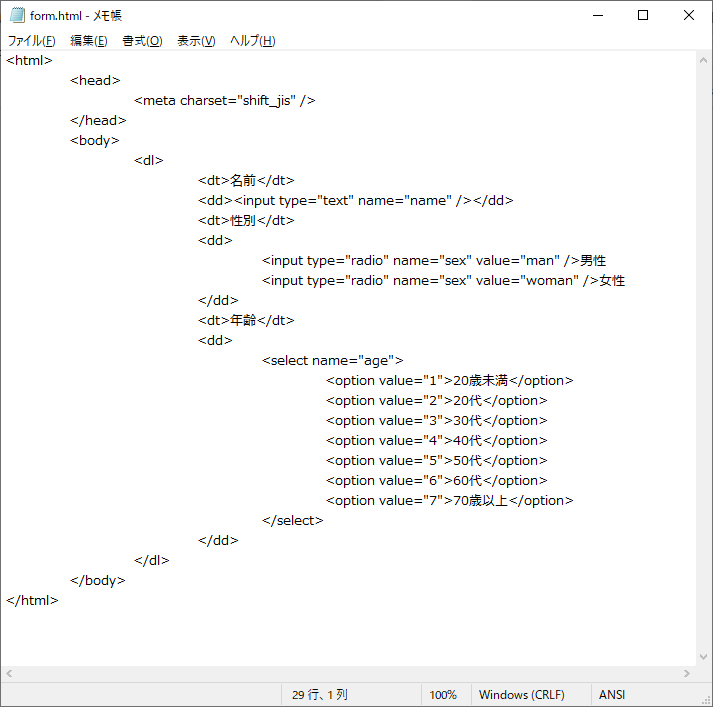Open the 書式(O) menu
This screenshot has width=713, height=707.
142,41
